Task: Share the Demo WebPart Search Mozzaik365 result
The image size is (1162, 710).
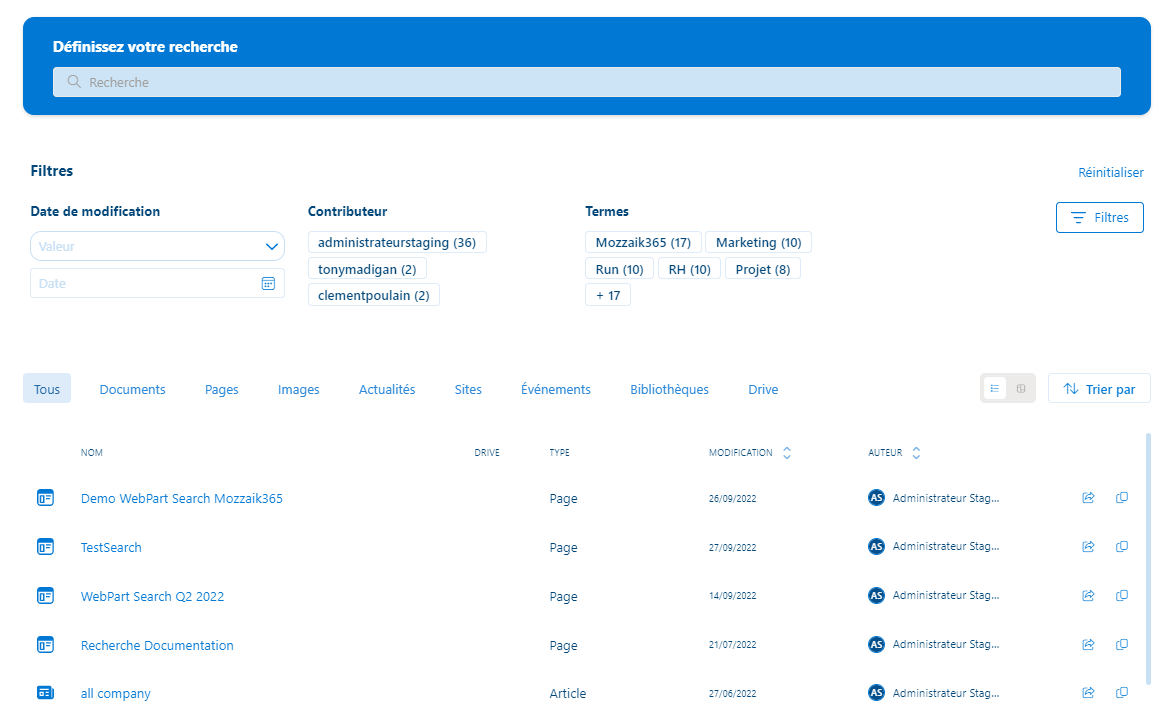Action: point(1088,497)
